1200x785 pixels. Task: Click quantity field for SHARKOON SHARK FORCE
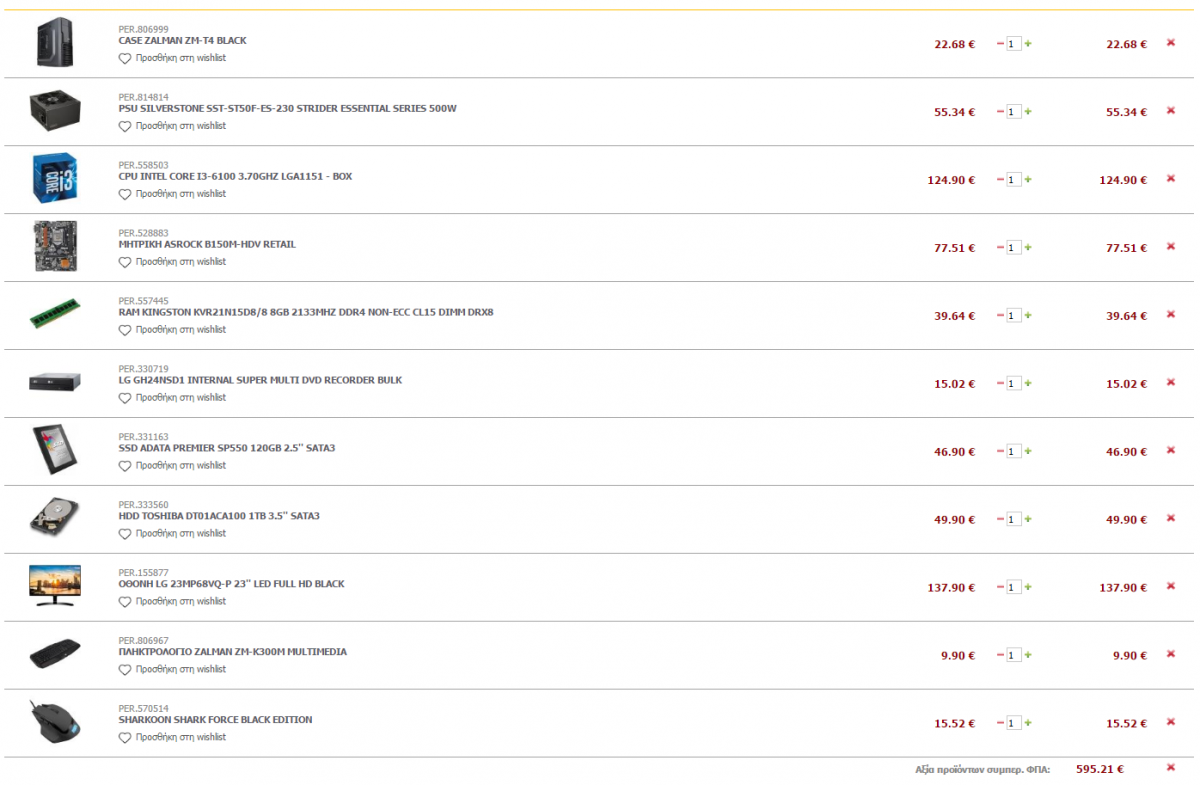point(1014,724)
